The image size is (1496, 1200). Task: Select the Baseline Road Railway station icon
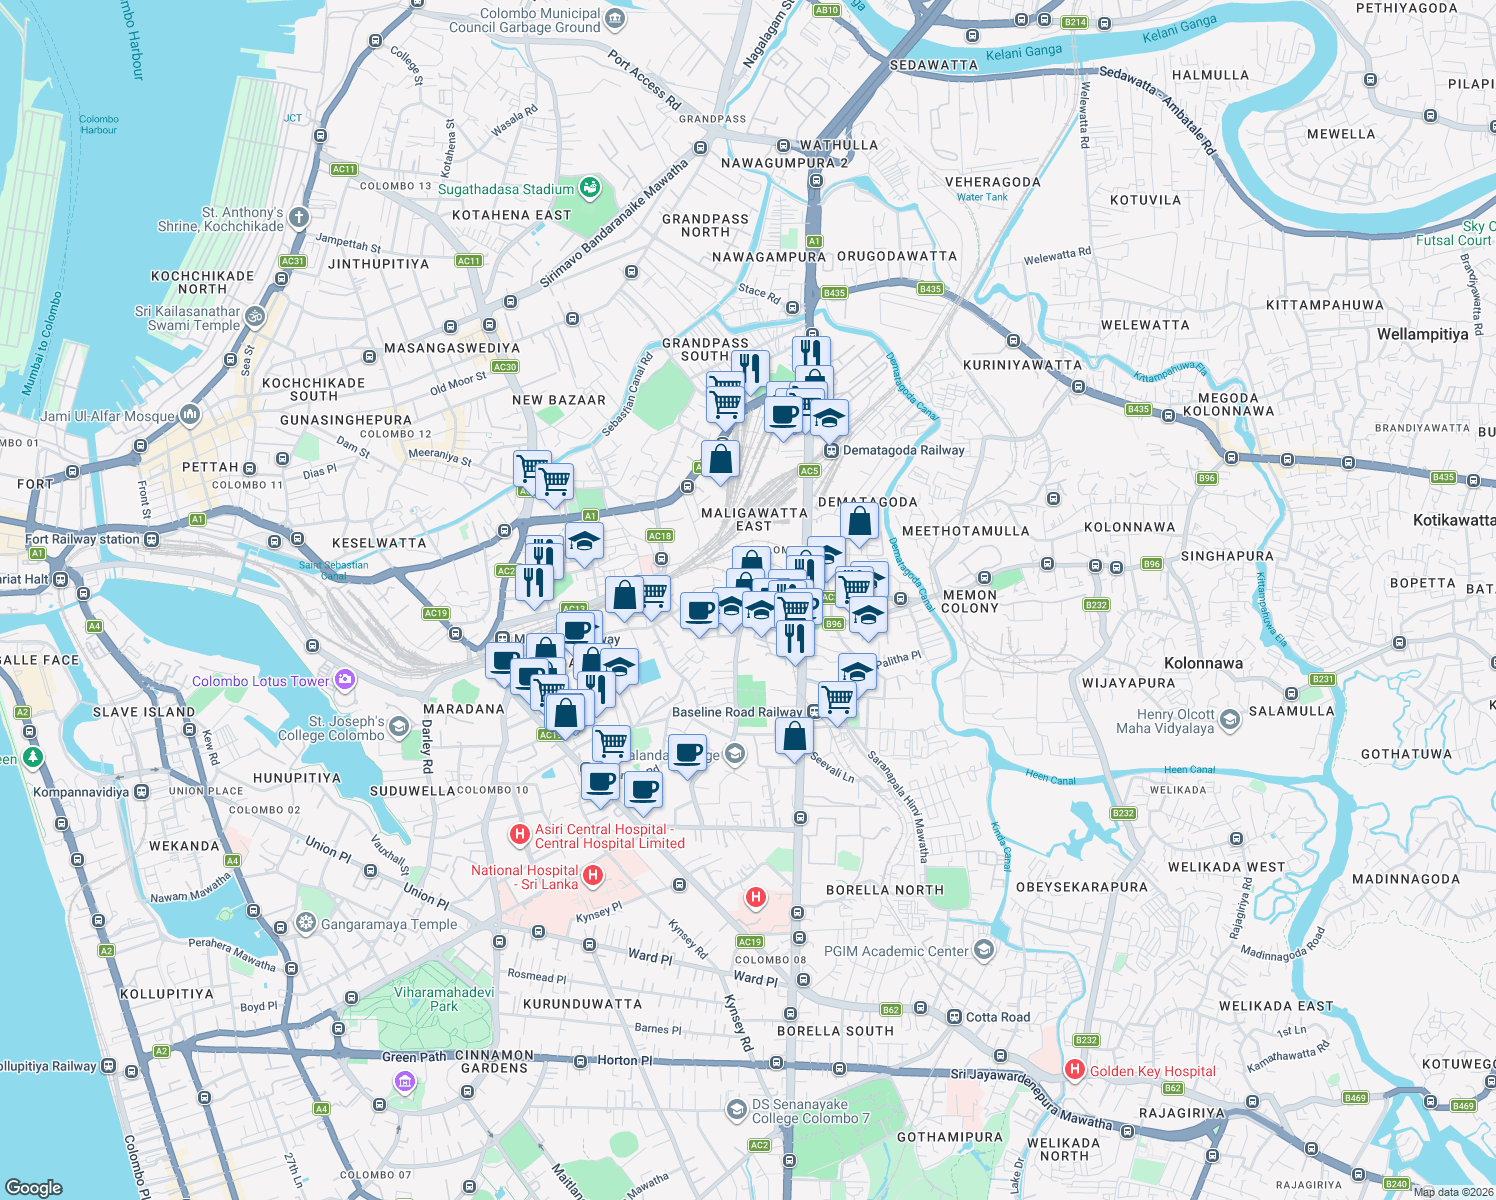point(812,712)
